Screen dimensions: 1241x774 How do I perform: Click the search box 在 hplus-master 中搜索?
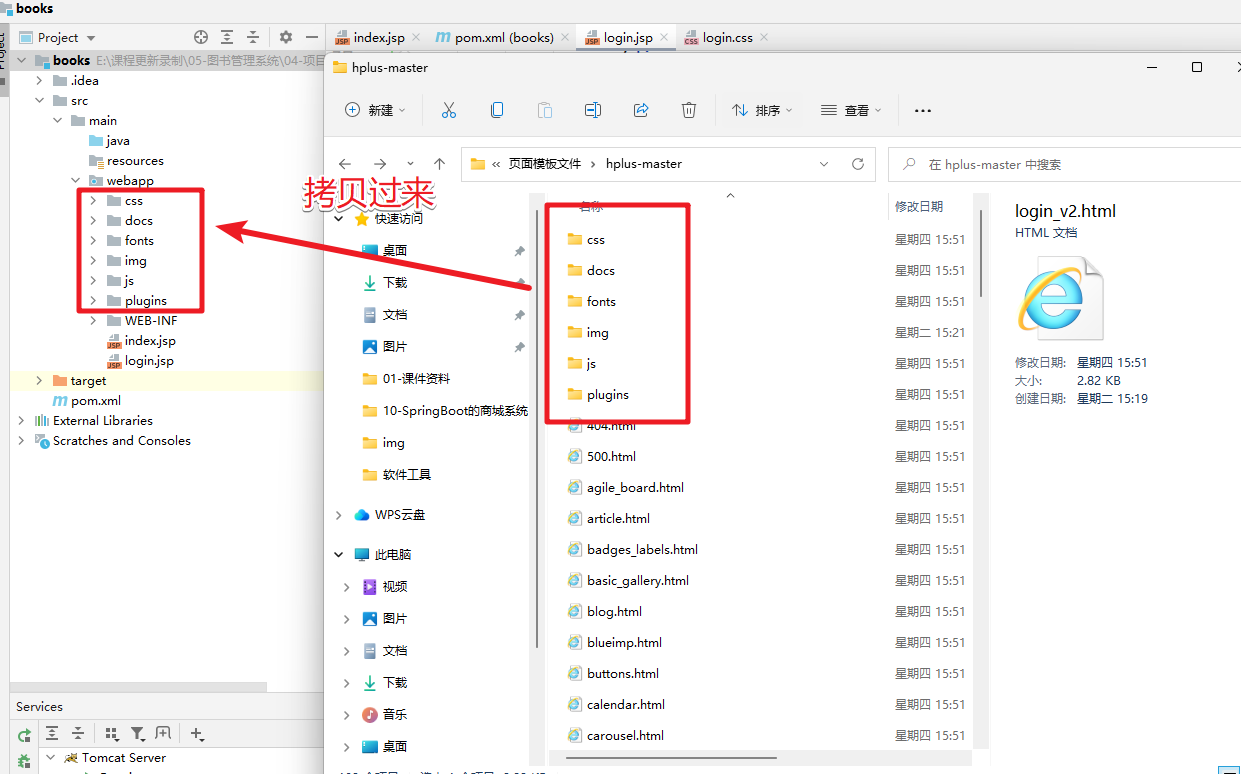click(1065, 164)
